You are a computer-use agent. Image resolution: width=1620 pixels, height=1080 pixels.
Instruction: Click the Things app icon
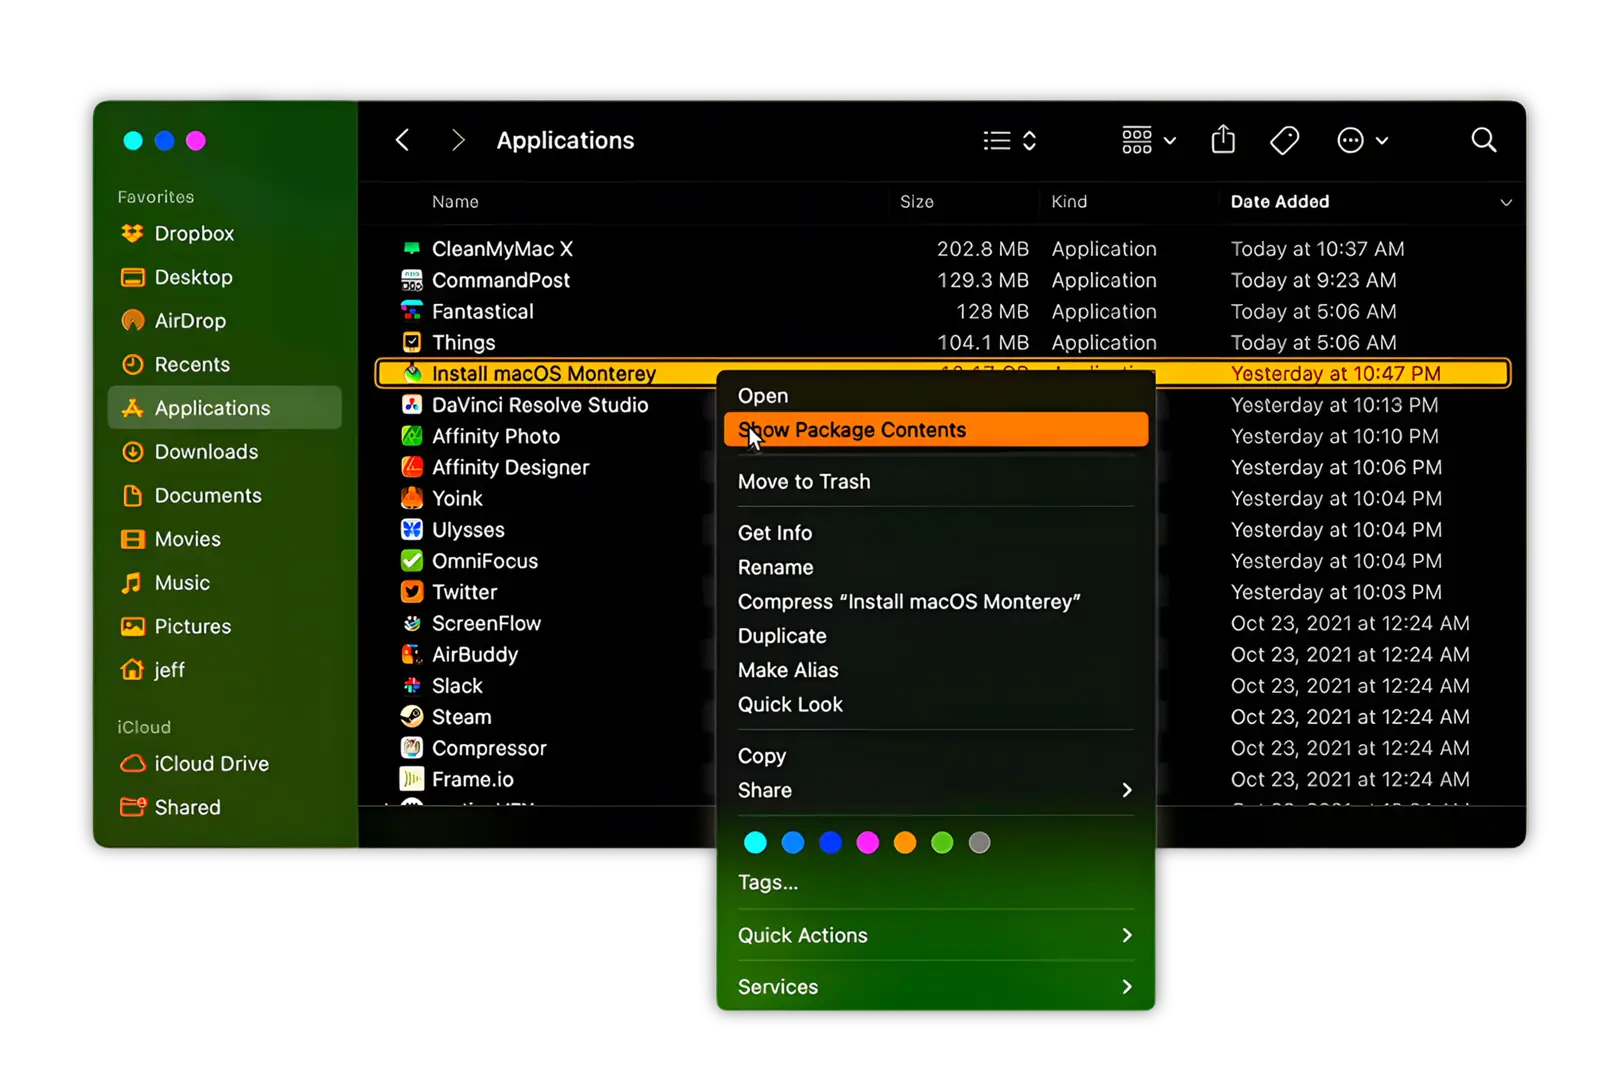(411, 342)
